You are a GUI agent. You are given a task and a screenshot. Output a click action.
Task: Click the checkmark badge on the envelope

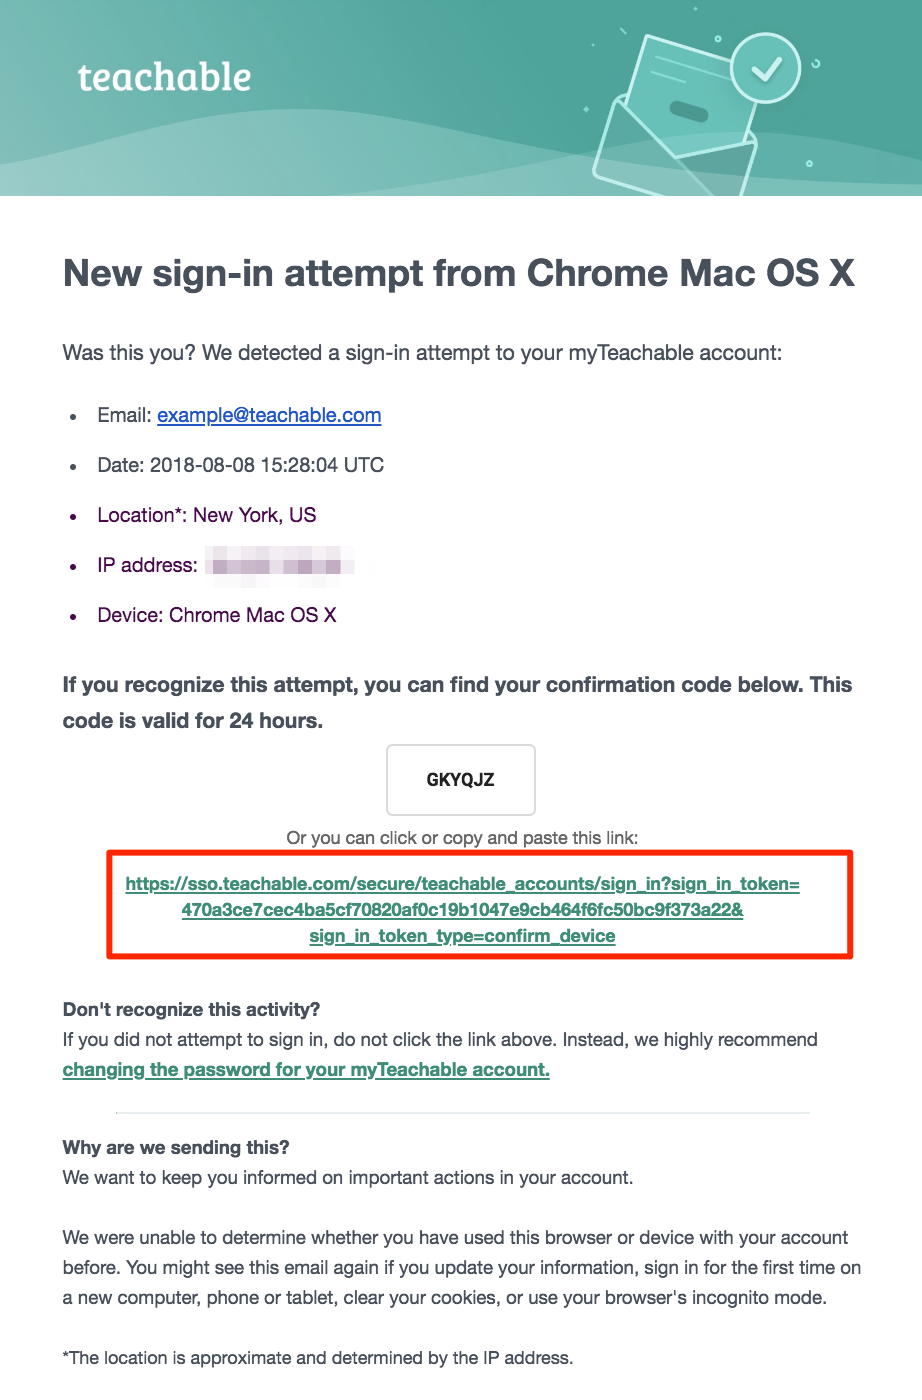coord(765,69)
